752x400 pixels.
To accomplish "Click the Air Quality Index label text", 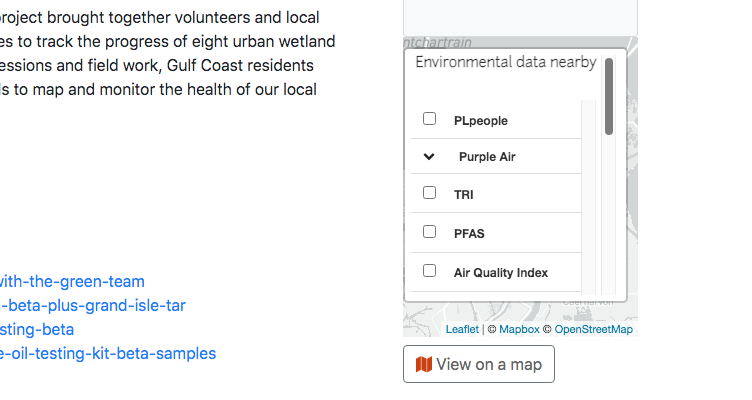I will coord(501,272).
